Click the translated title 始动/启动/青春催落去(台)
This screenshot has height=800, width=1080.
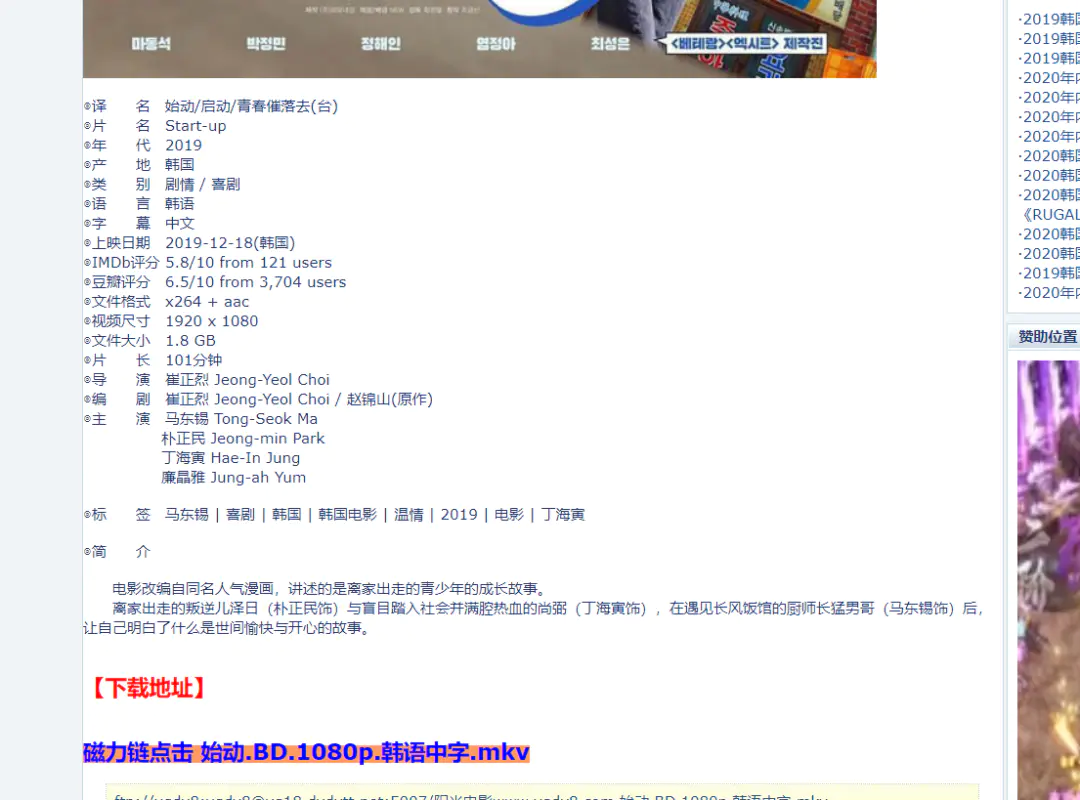tap(251, 106)
